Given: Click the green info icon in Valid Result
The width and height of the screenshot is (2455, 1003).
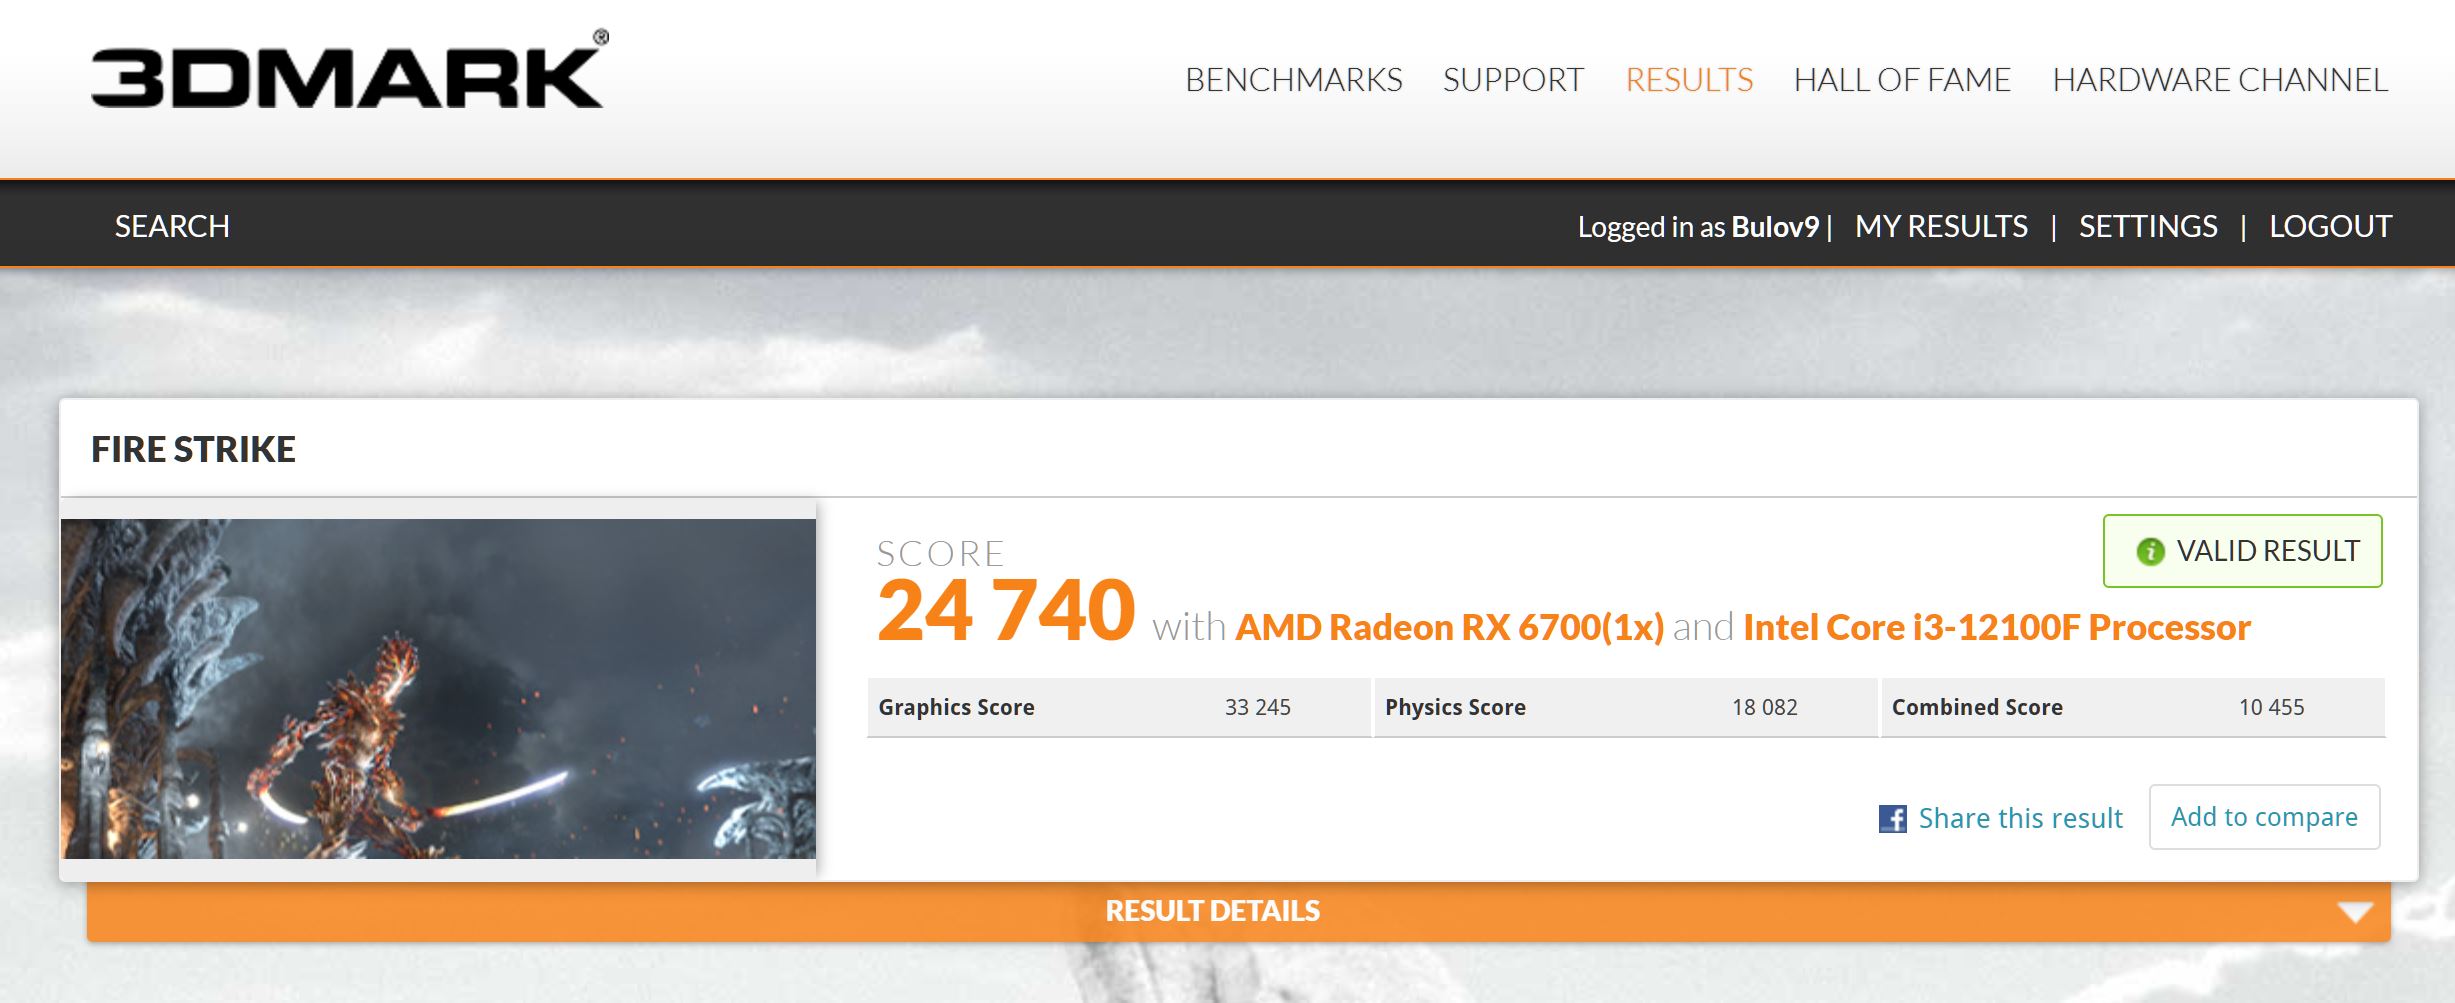Looking at the screenshot, I should pos(2150,551).
